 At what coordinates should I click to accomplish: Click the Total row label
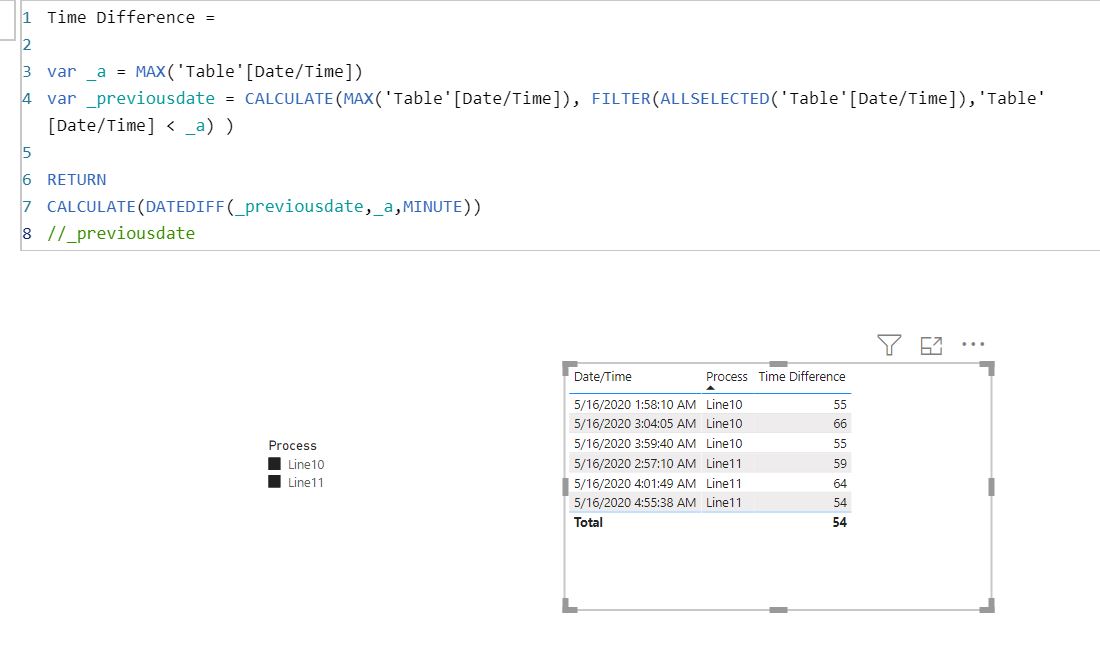pos(588,522)
